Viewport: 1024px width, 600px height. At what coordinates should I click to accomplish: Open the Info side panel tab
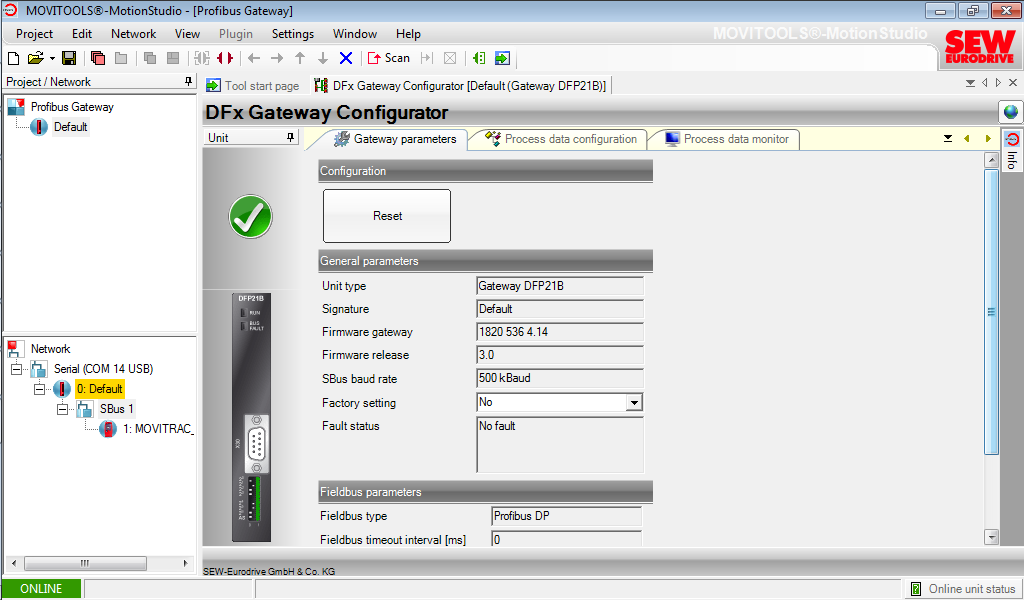point(1012,161)
